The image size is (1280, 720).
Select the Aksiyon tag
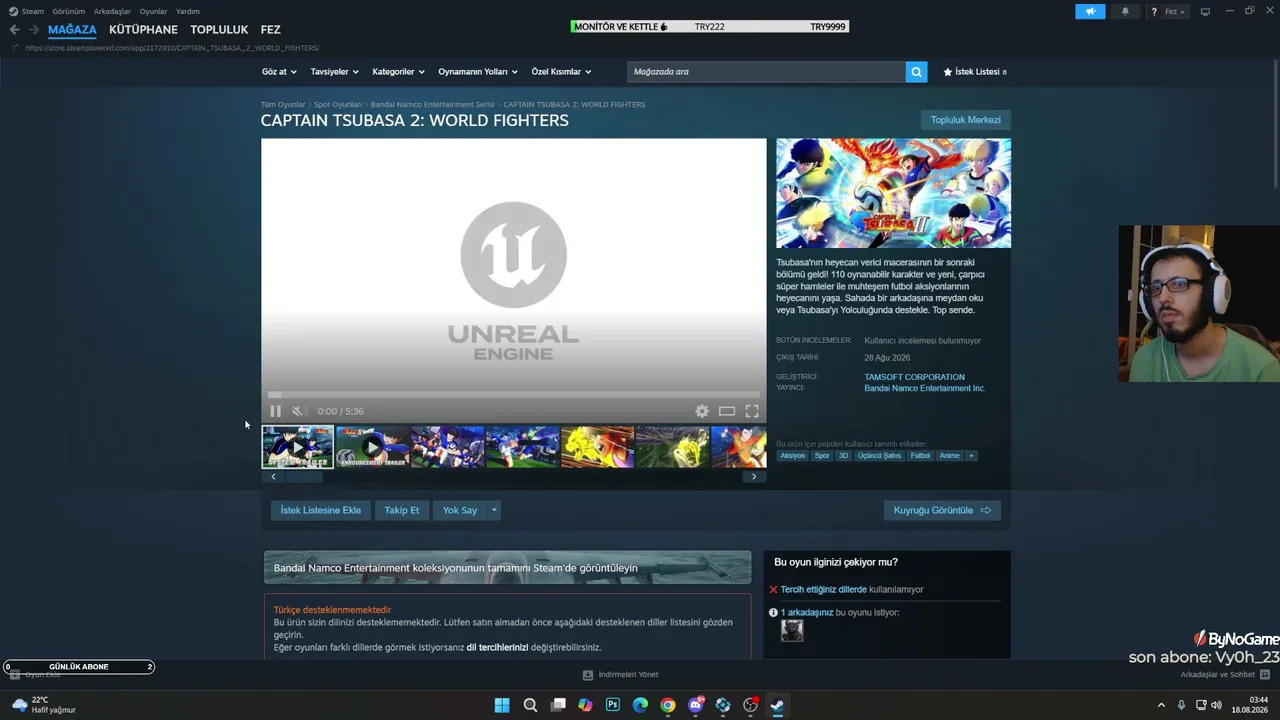click(x=792, y=456)
